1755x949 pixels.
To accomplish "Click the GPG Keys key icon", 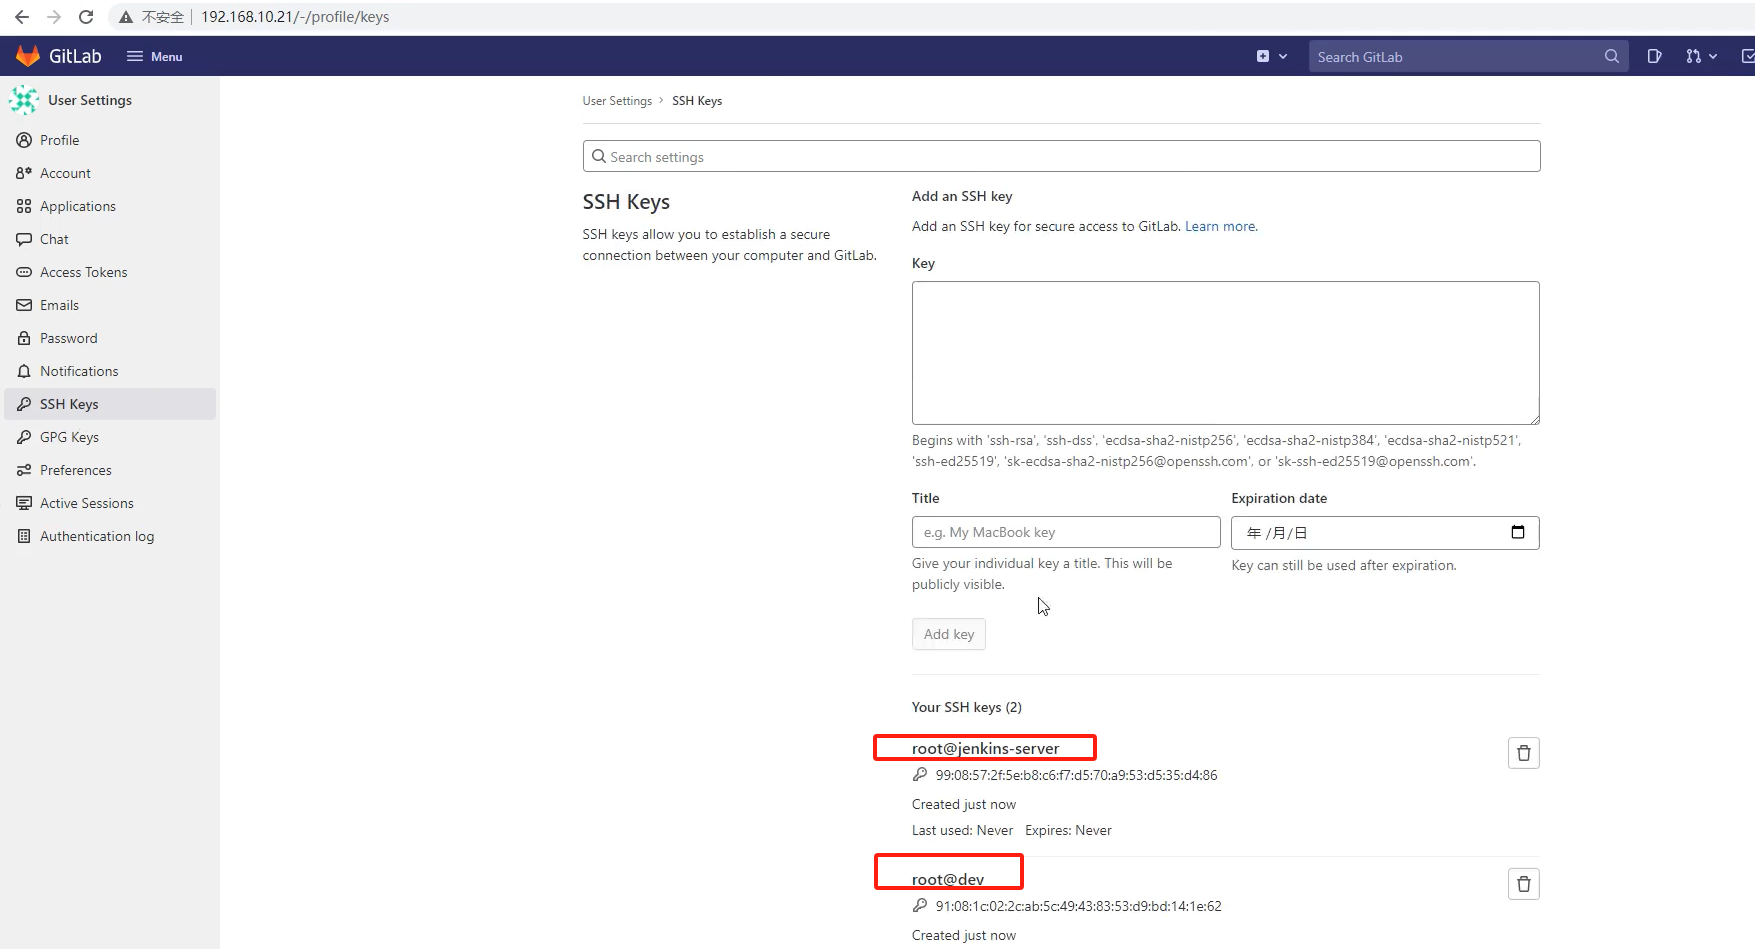I will 24,437.
